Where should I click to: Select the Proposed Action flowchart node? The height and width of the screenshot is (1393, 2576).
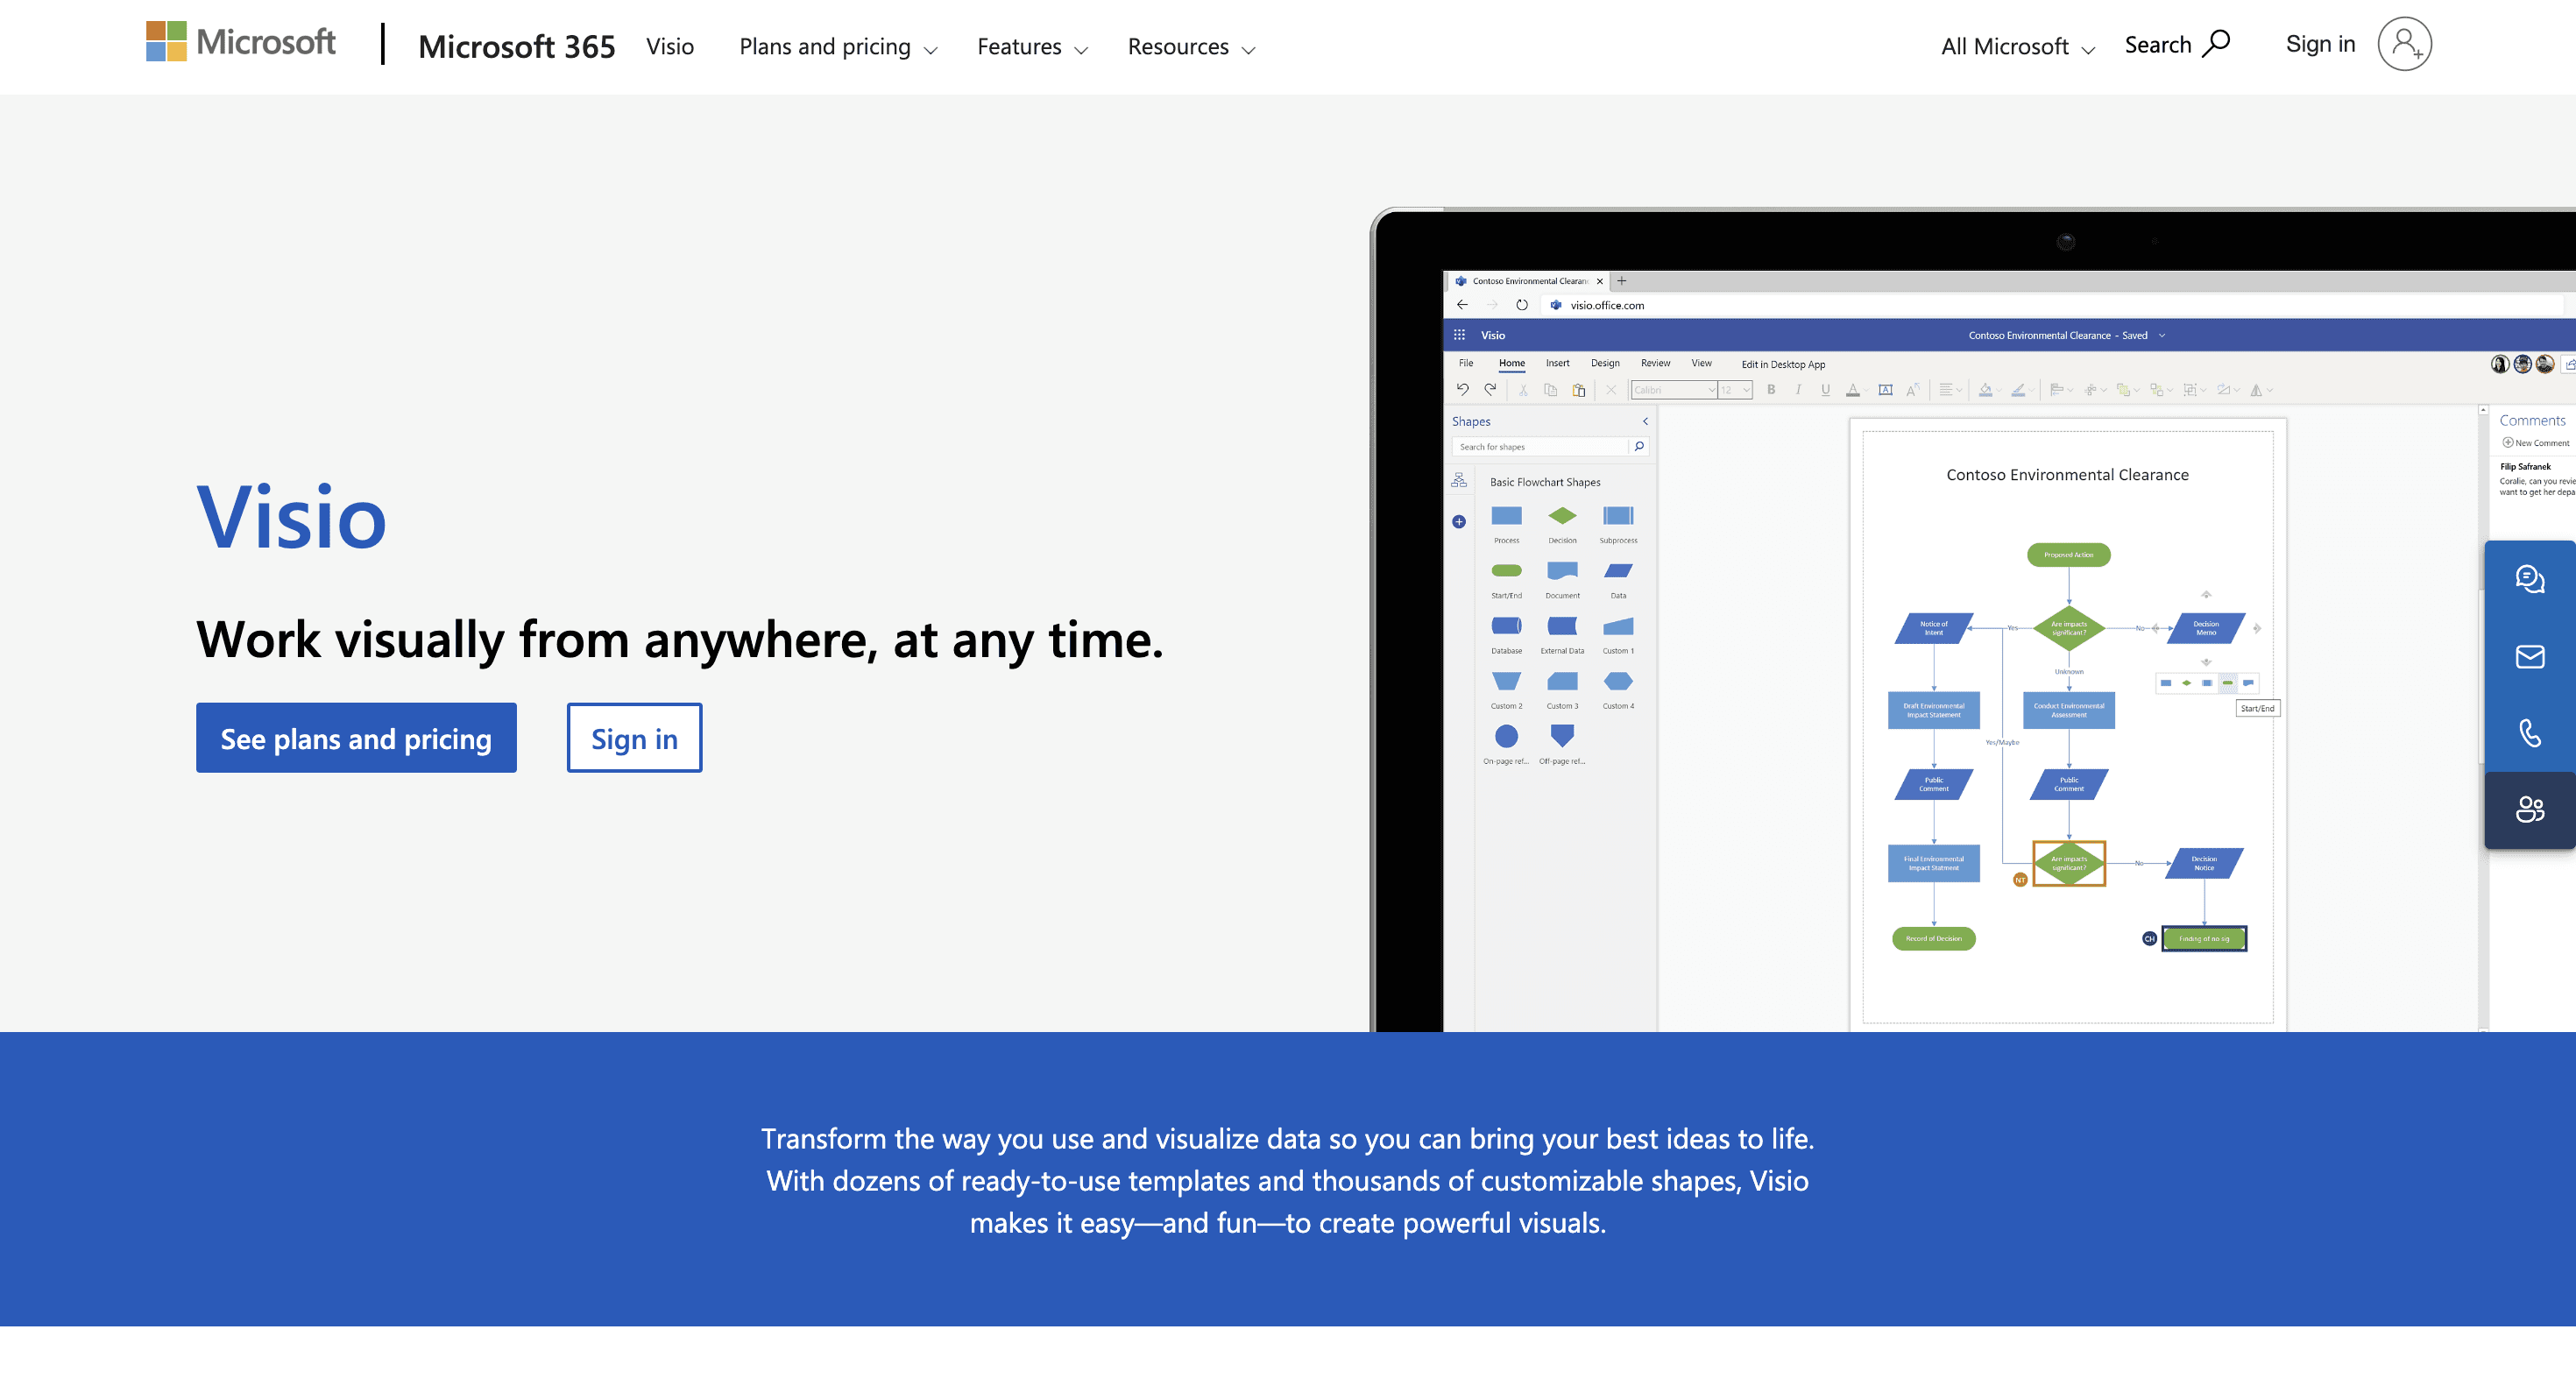click(x=2068, y=555)
